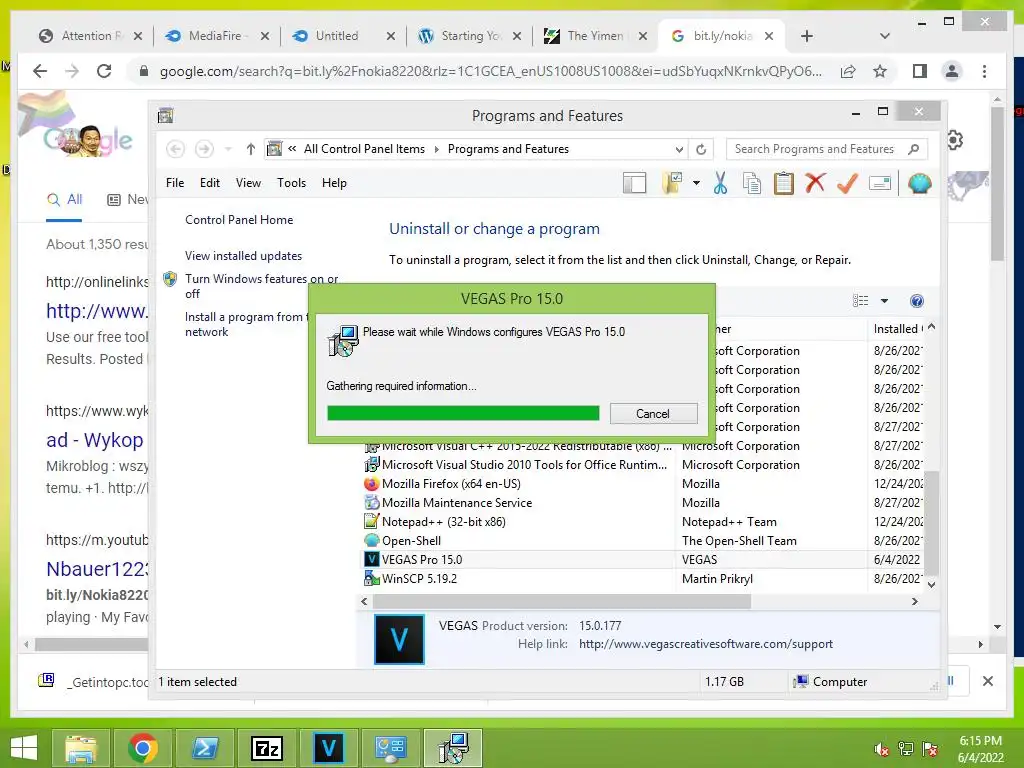Viewport: 1024px width, 768px height.
Task: Click the red X Delete toolbar icon
Action: pyautogui.click(x=815, y=183)
